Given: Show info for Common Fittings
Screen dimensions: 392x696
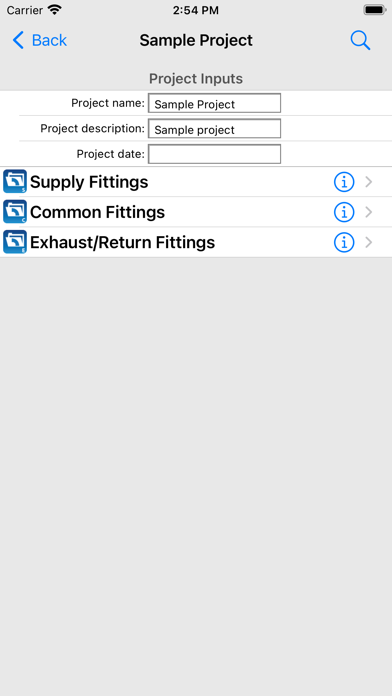Looking at the screenshot, I should [344, 212].
